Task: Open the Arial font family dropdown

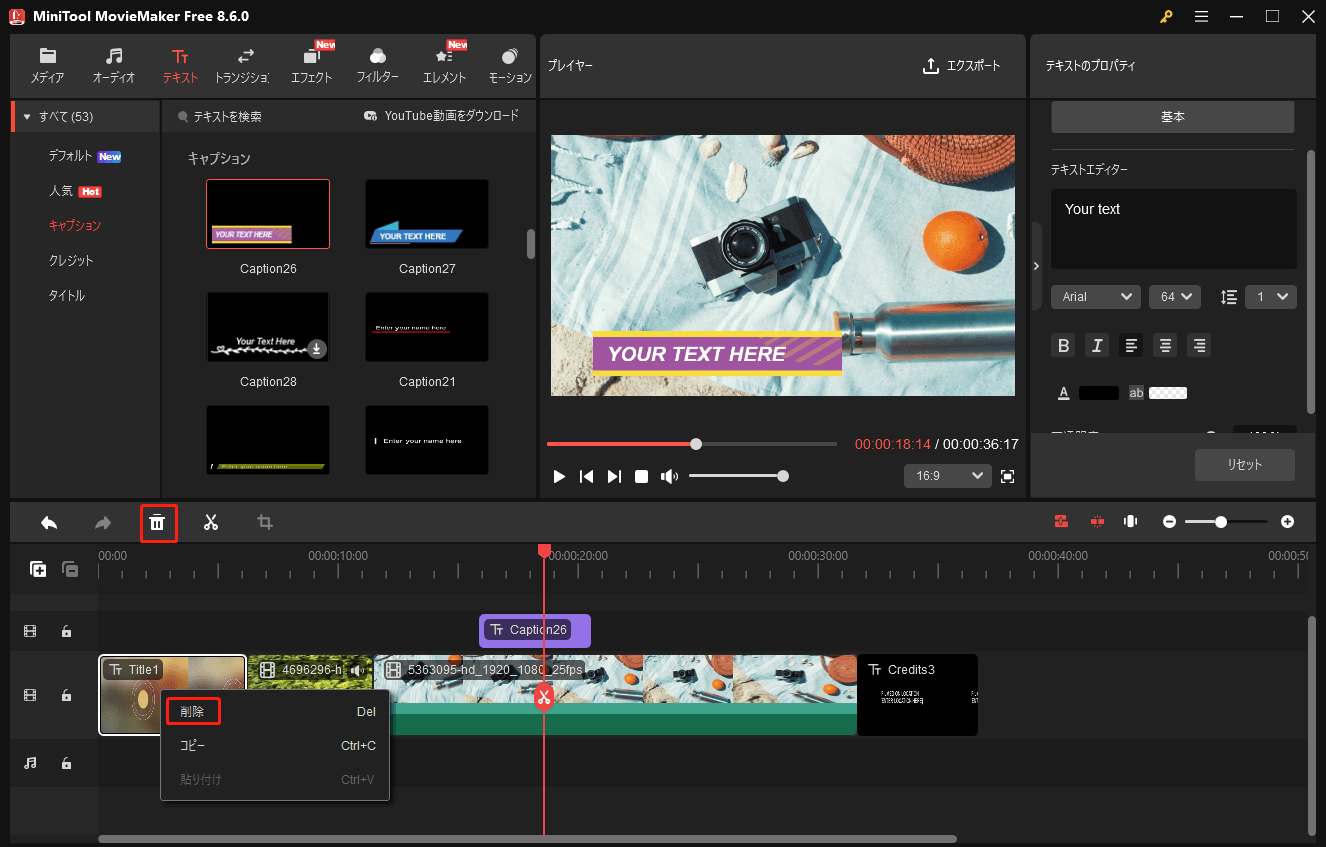Action: pos(1095,296)
